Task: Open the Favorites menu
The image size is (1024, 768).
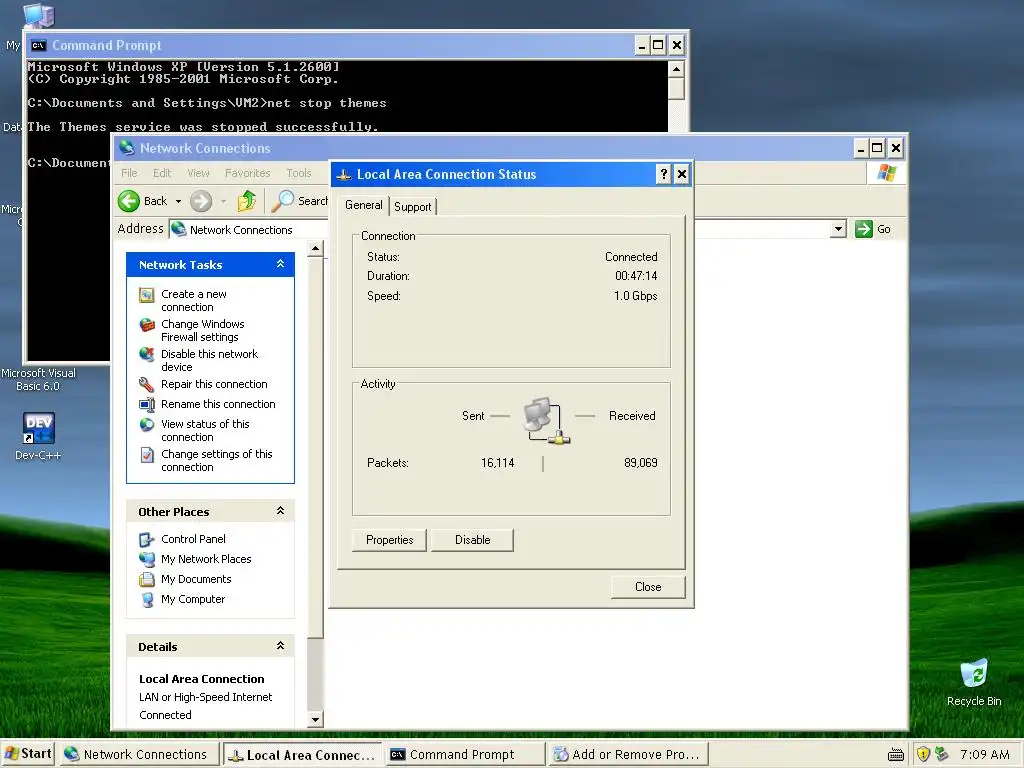Action: [248, 173]
